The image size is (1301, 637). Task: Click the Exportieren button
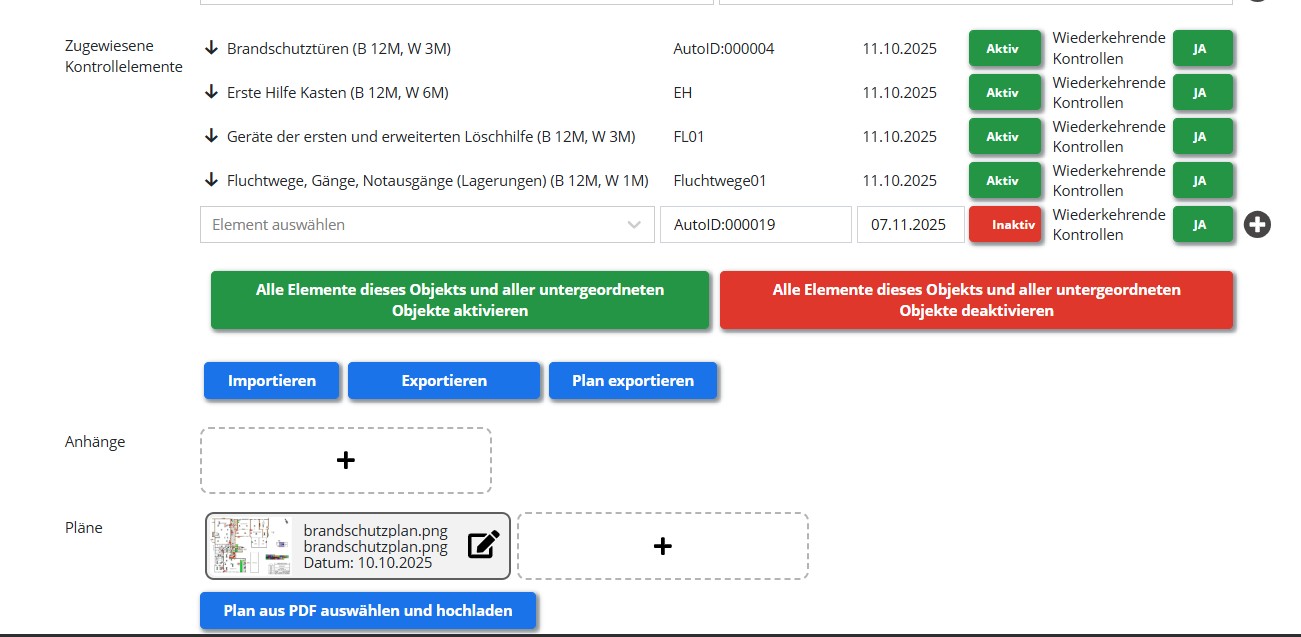pyautogui.click(x=444, y=381)
